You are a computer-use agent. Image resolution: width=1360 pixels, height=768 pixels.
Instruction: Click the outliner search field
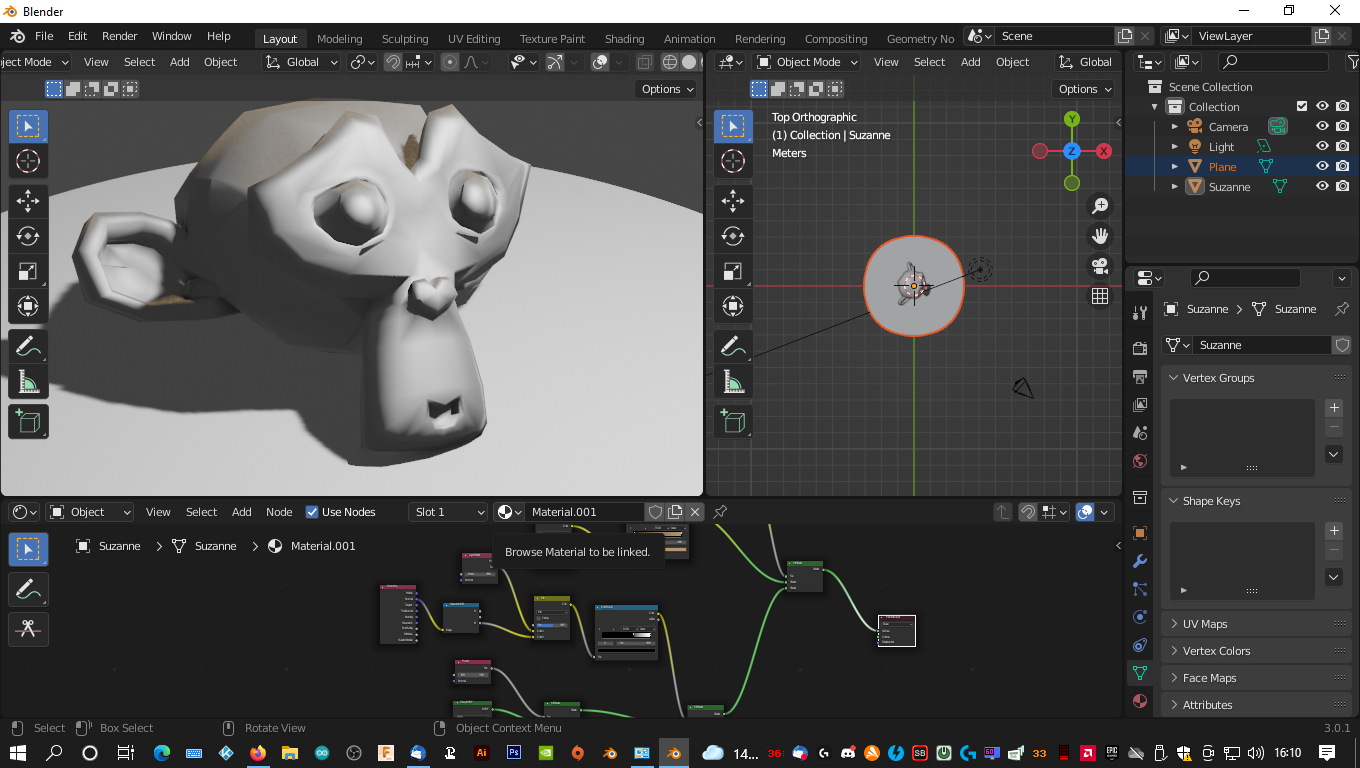(x=1272, y=62)
